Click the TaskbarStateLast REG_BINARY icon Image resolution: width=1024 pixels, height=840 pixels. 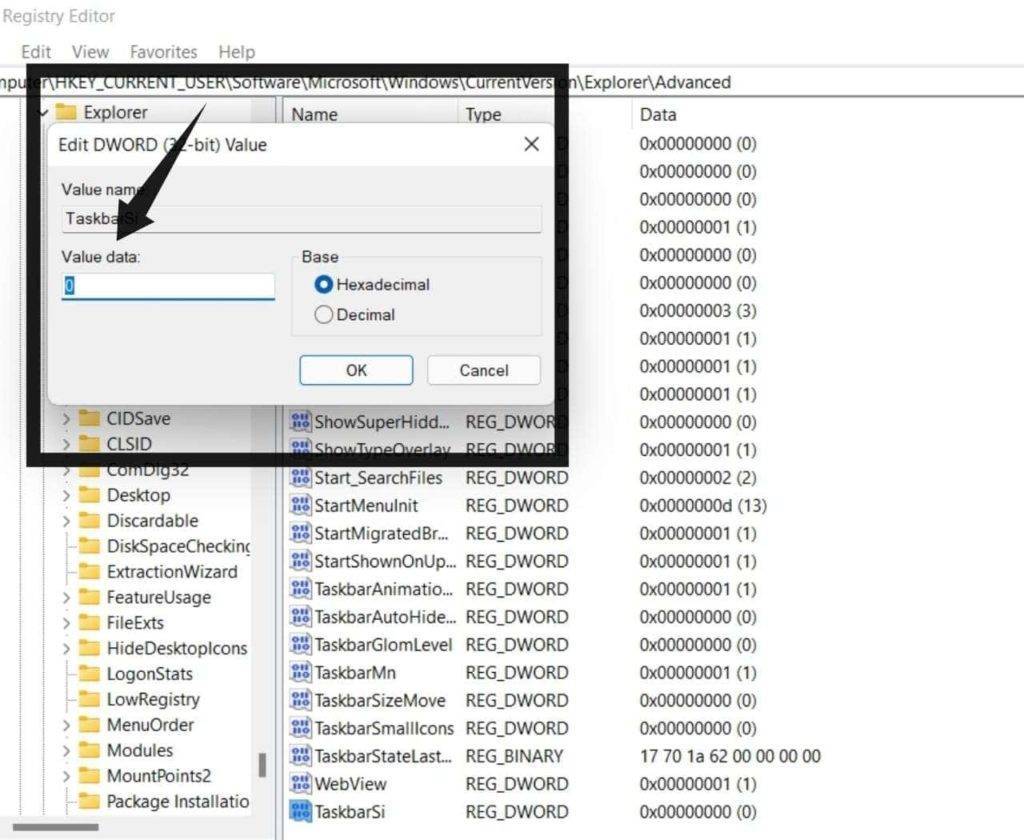tap(299, 756)
